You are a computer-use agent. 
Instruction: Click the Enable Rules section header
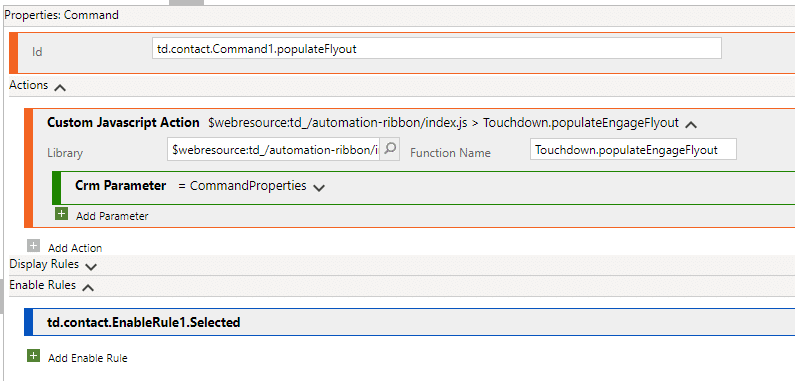point(43,285)
